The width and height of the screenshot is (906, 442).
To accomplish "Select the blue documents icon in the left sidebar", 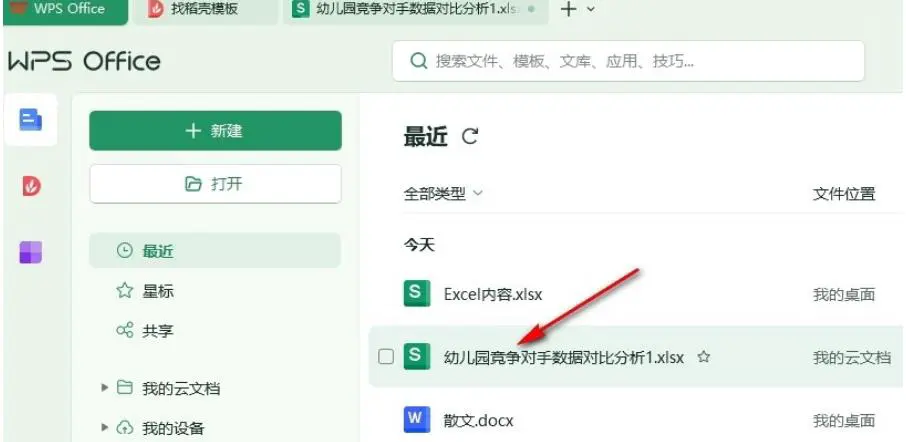I will pos(31,120).
